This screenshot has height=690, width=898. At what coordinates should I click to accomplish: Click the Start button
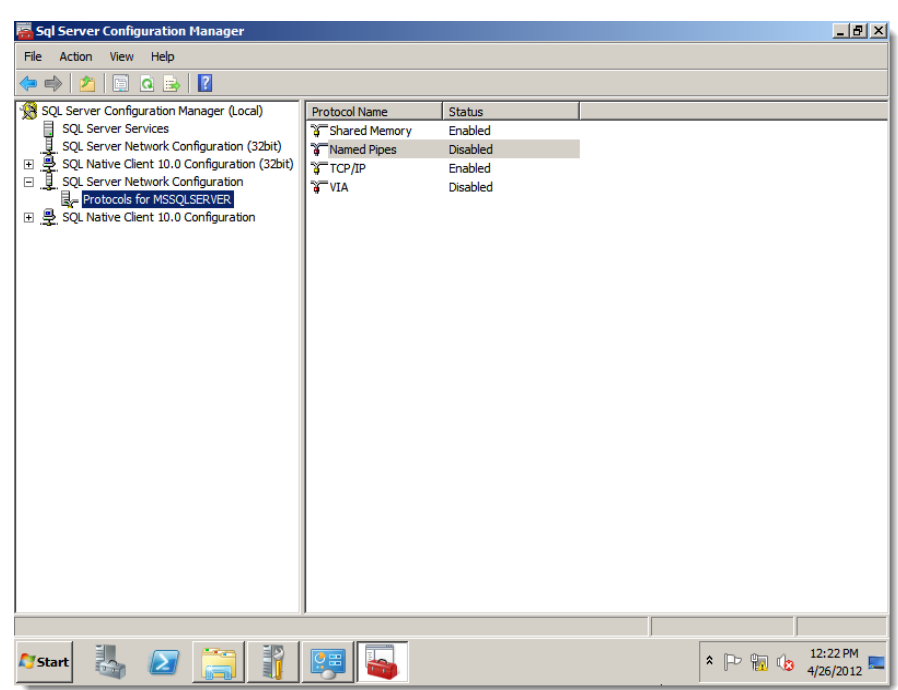point(43,662)
